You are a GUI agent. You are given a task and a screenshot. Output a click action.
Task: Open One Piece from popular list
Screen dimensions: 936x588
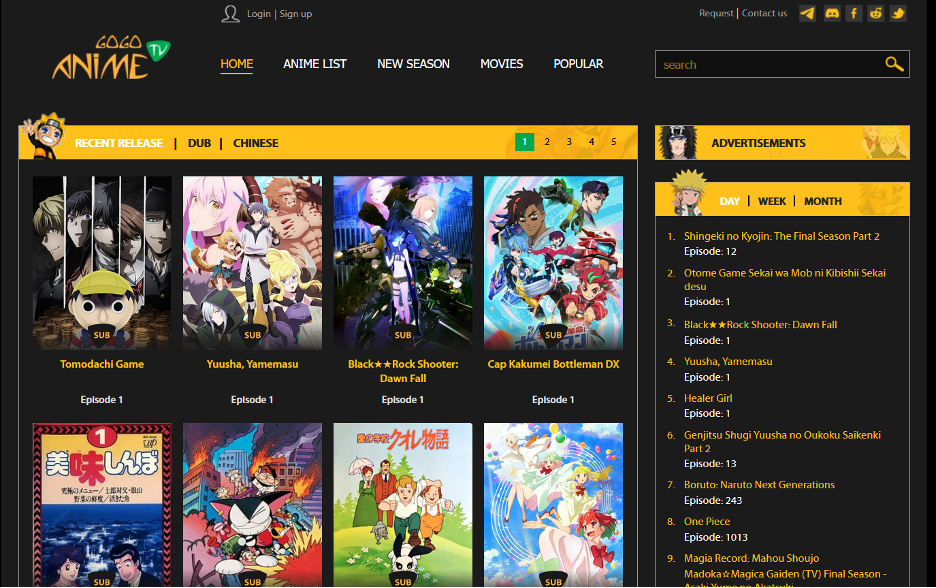pyautogui.click(x=707, y=521)
